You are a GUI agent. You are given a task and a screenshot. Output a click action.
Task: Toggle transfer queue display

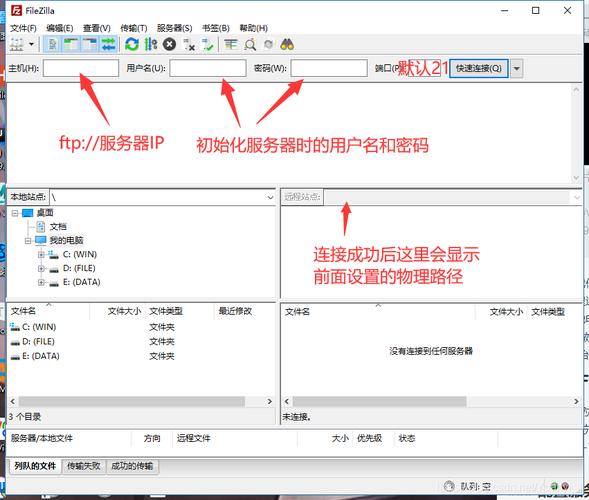coord(108,44)
